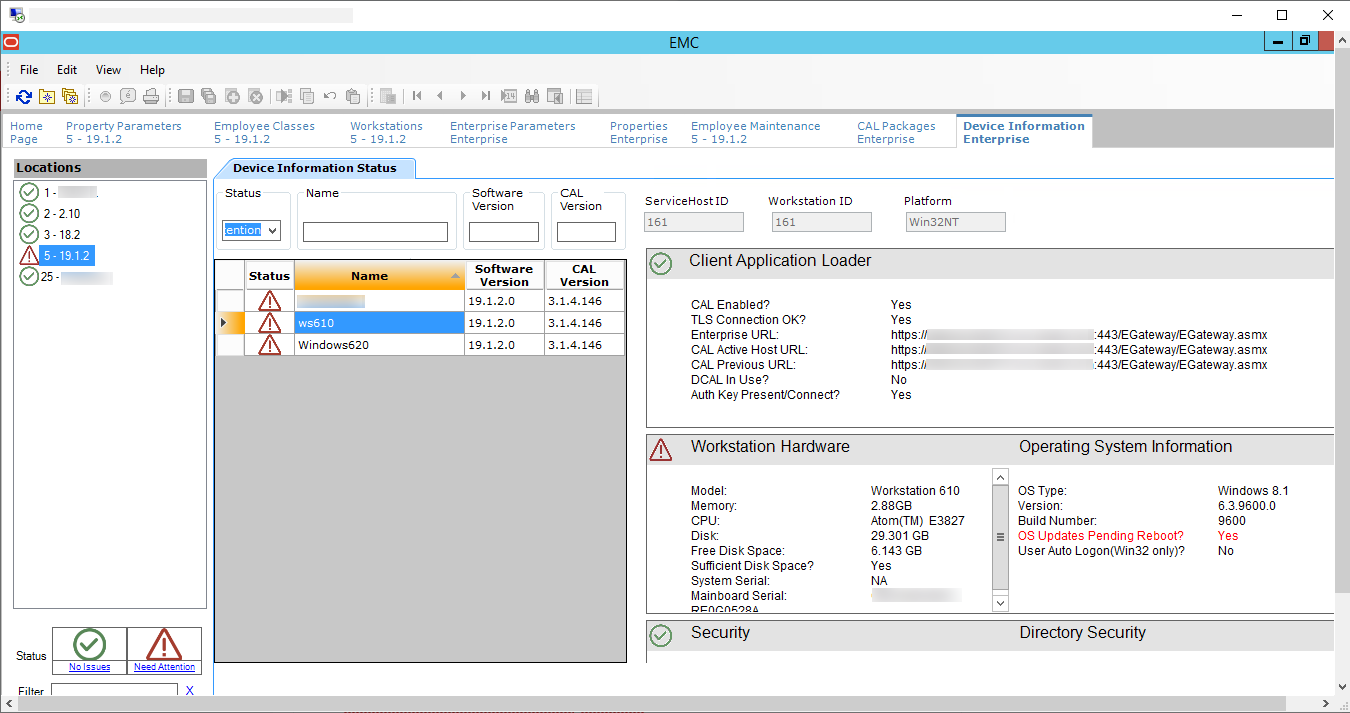This screenshot has height=713, width=1350.
Task: Click the Need Attention warning icon next to ws610
Action: [x=269, y=322]
